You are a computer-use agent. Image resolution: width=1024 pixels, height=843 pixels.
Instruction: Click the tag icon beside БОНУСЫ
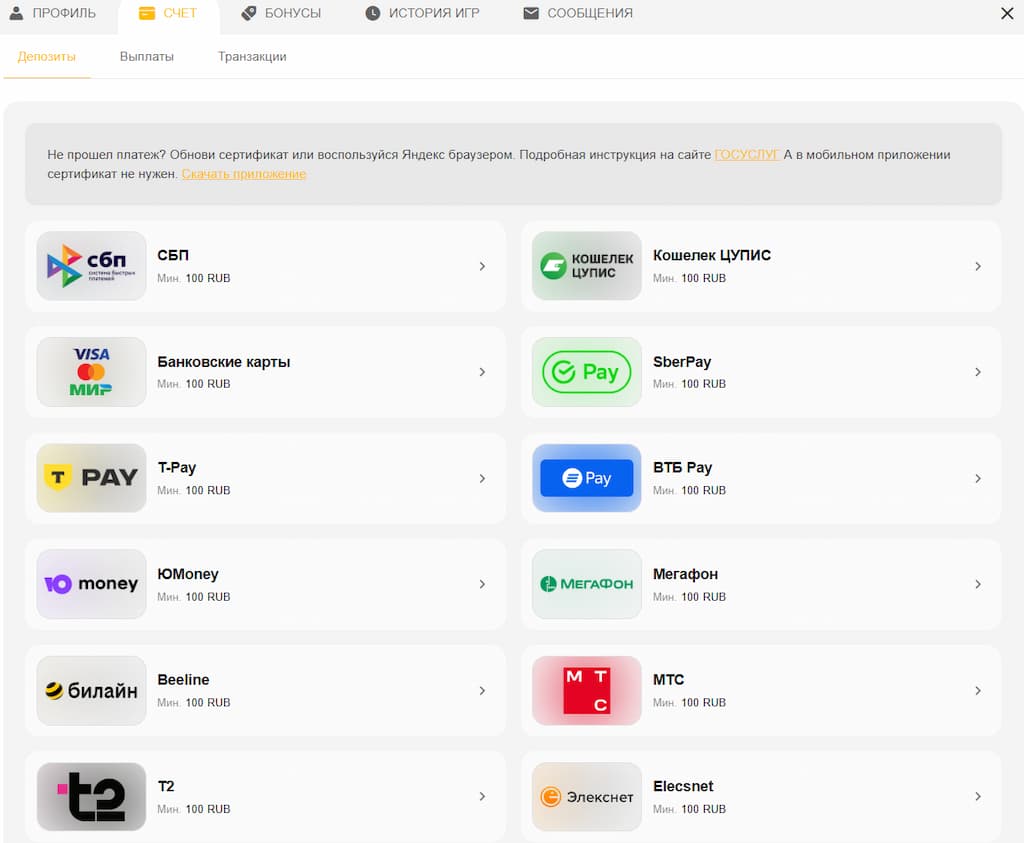tap(248, 13)
